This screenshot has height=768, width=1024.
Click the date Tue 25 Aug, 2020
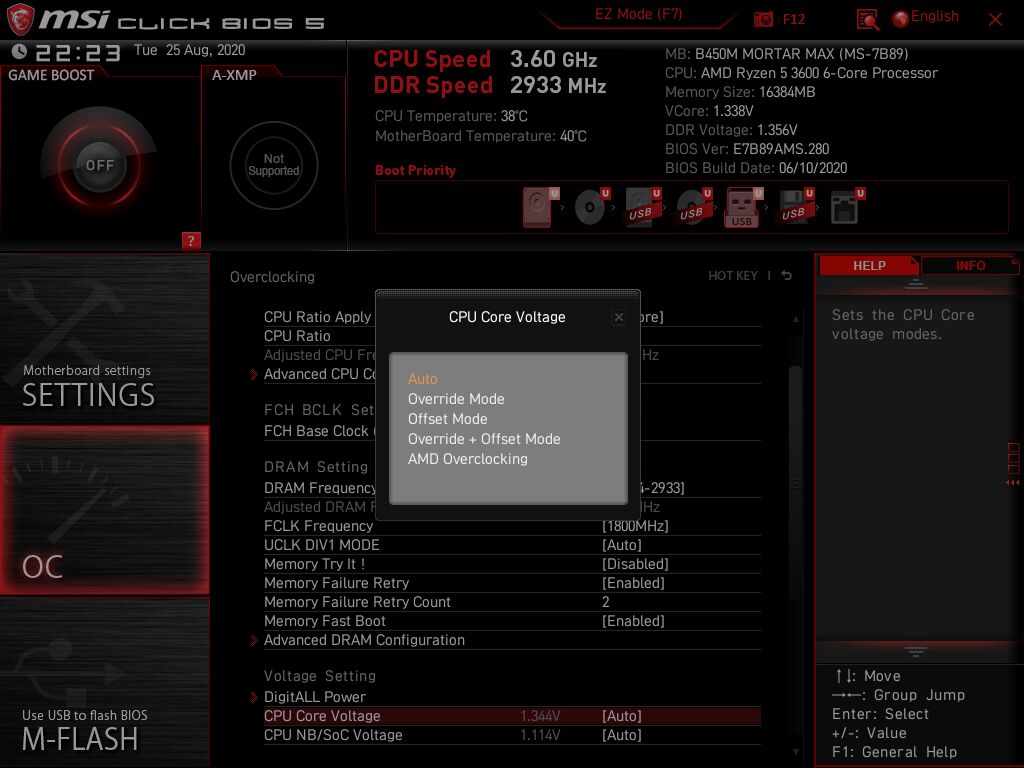tap(189, 50)
